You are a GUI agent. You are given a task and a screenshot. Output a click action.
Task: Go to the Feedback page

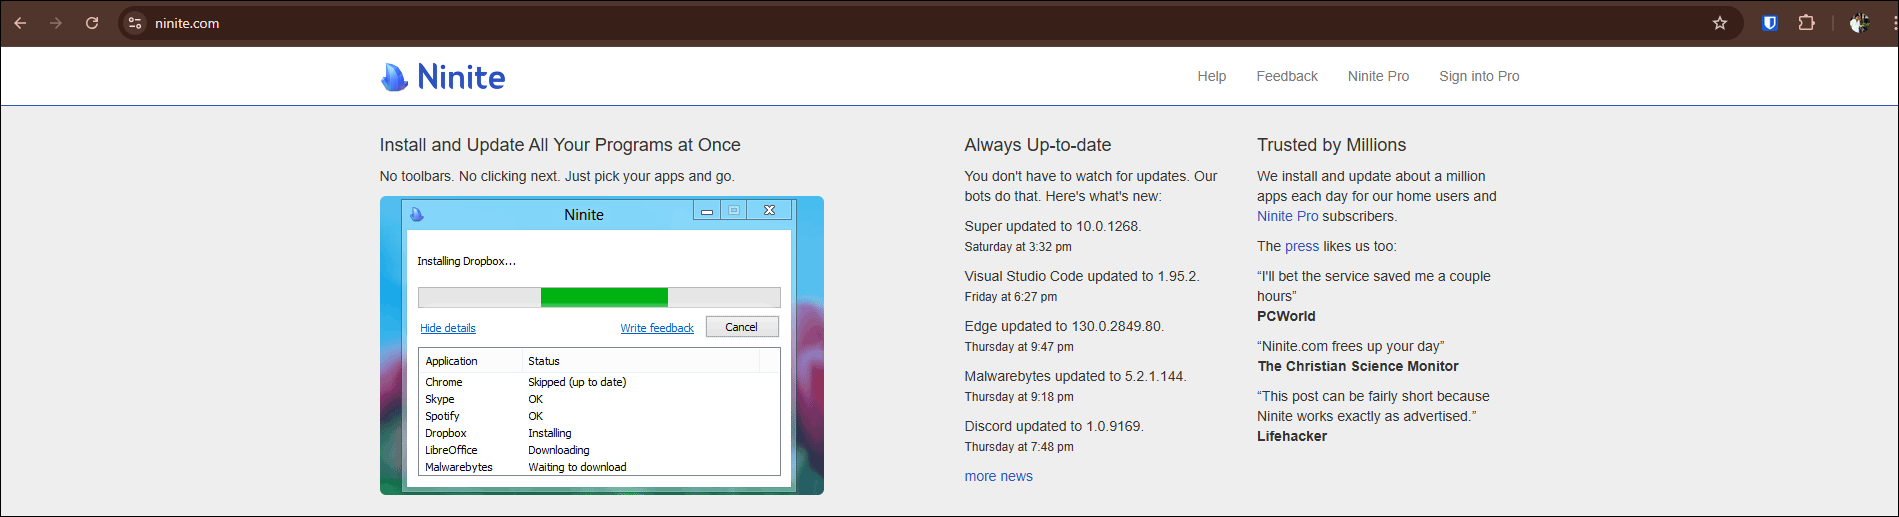1286,76
